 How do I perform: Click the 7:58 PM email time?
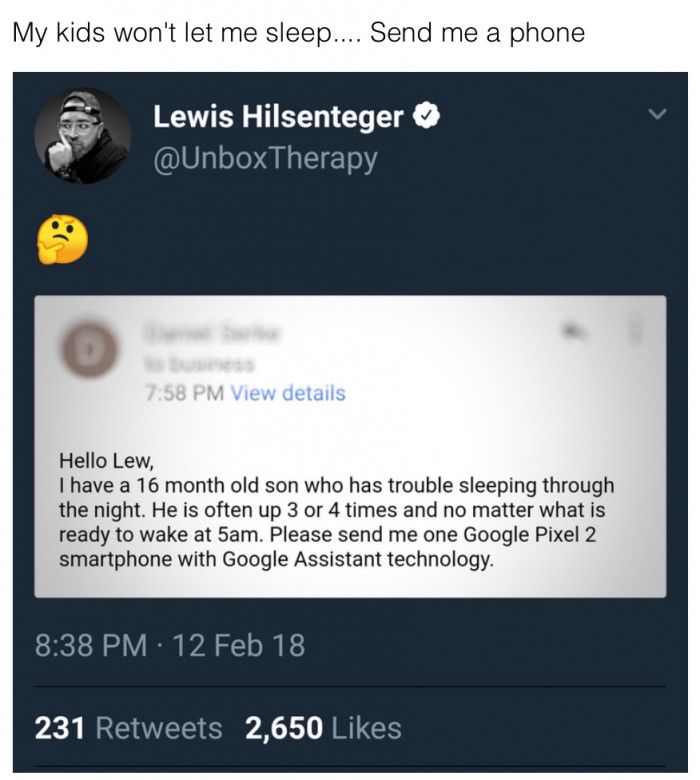click(185, 393)
